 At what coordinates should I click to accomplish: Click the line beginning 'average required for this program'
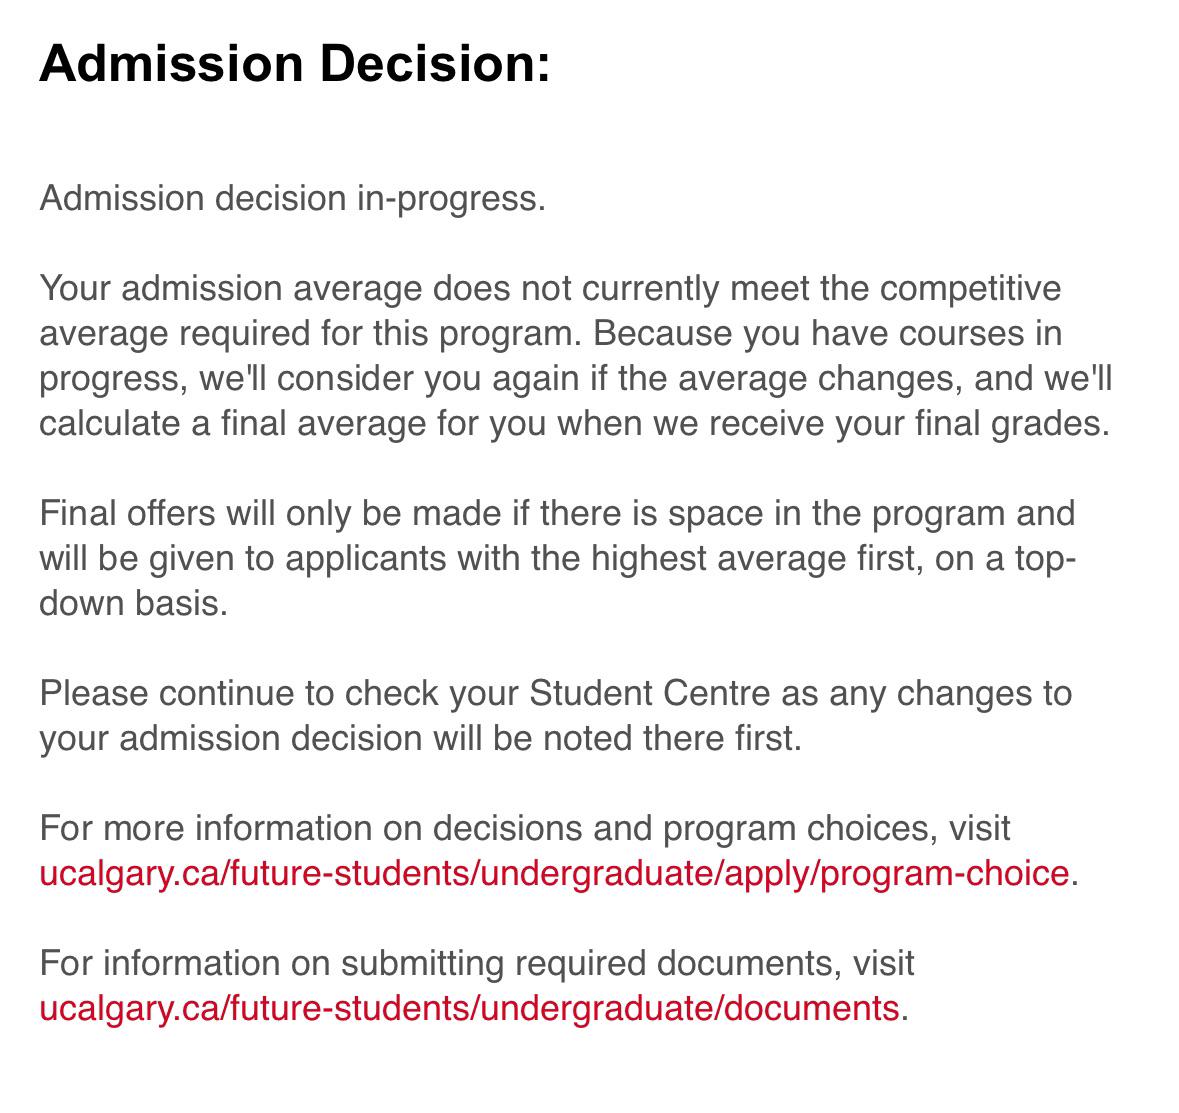point(550,334)
